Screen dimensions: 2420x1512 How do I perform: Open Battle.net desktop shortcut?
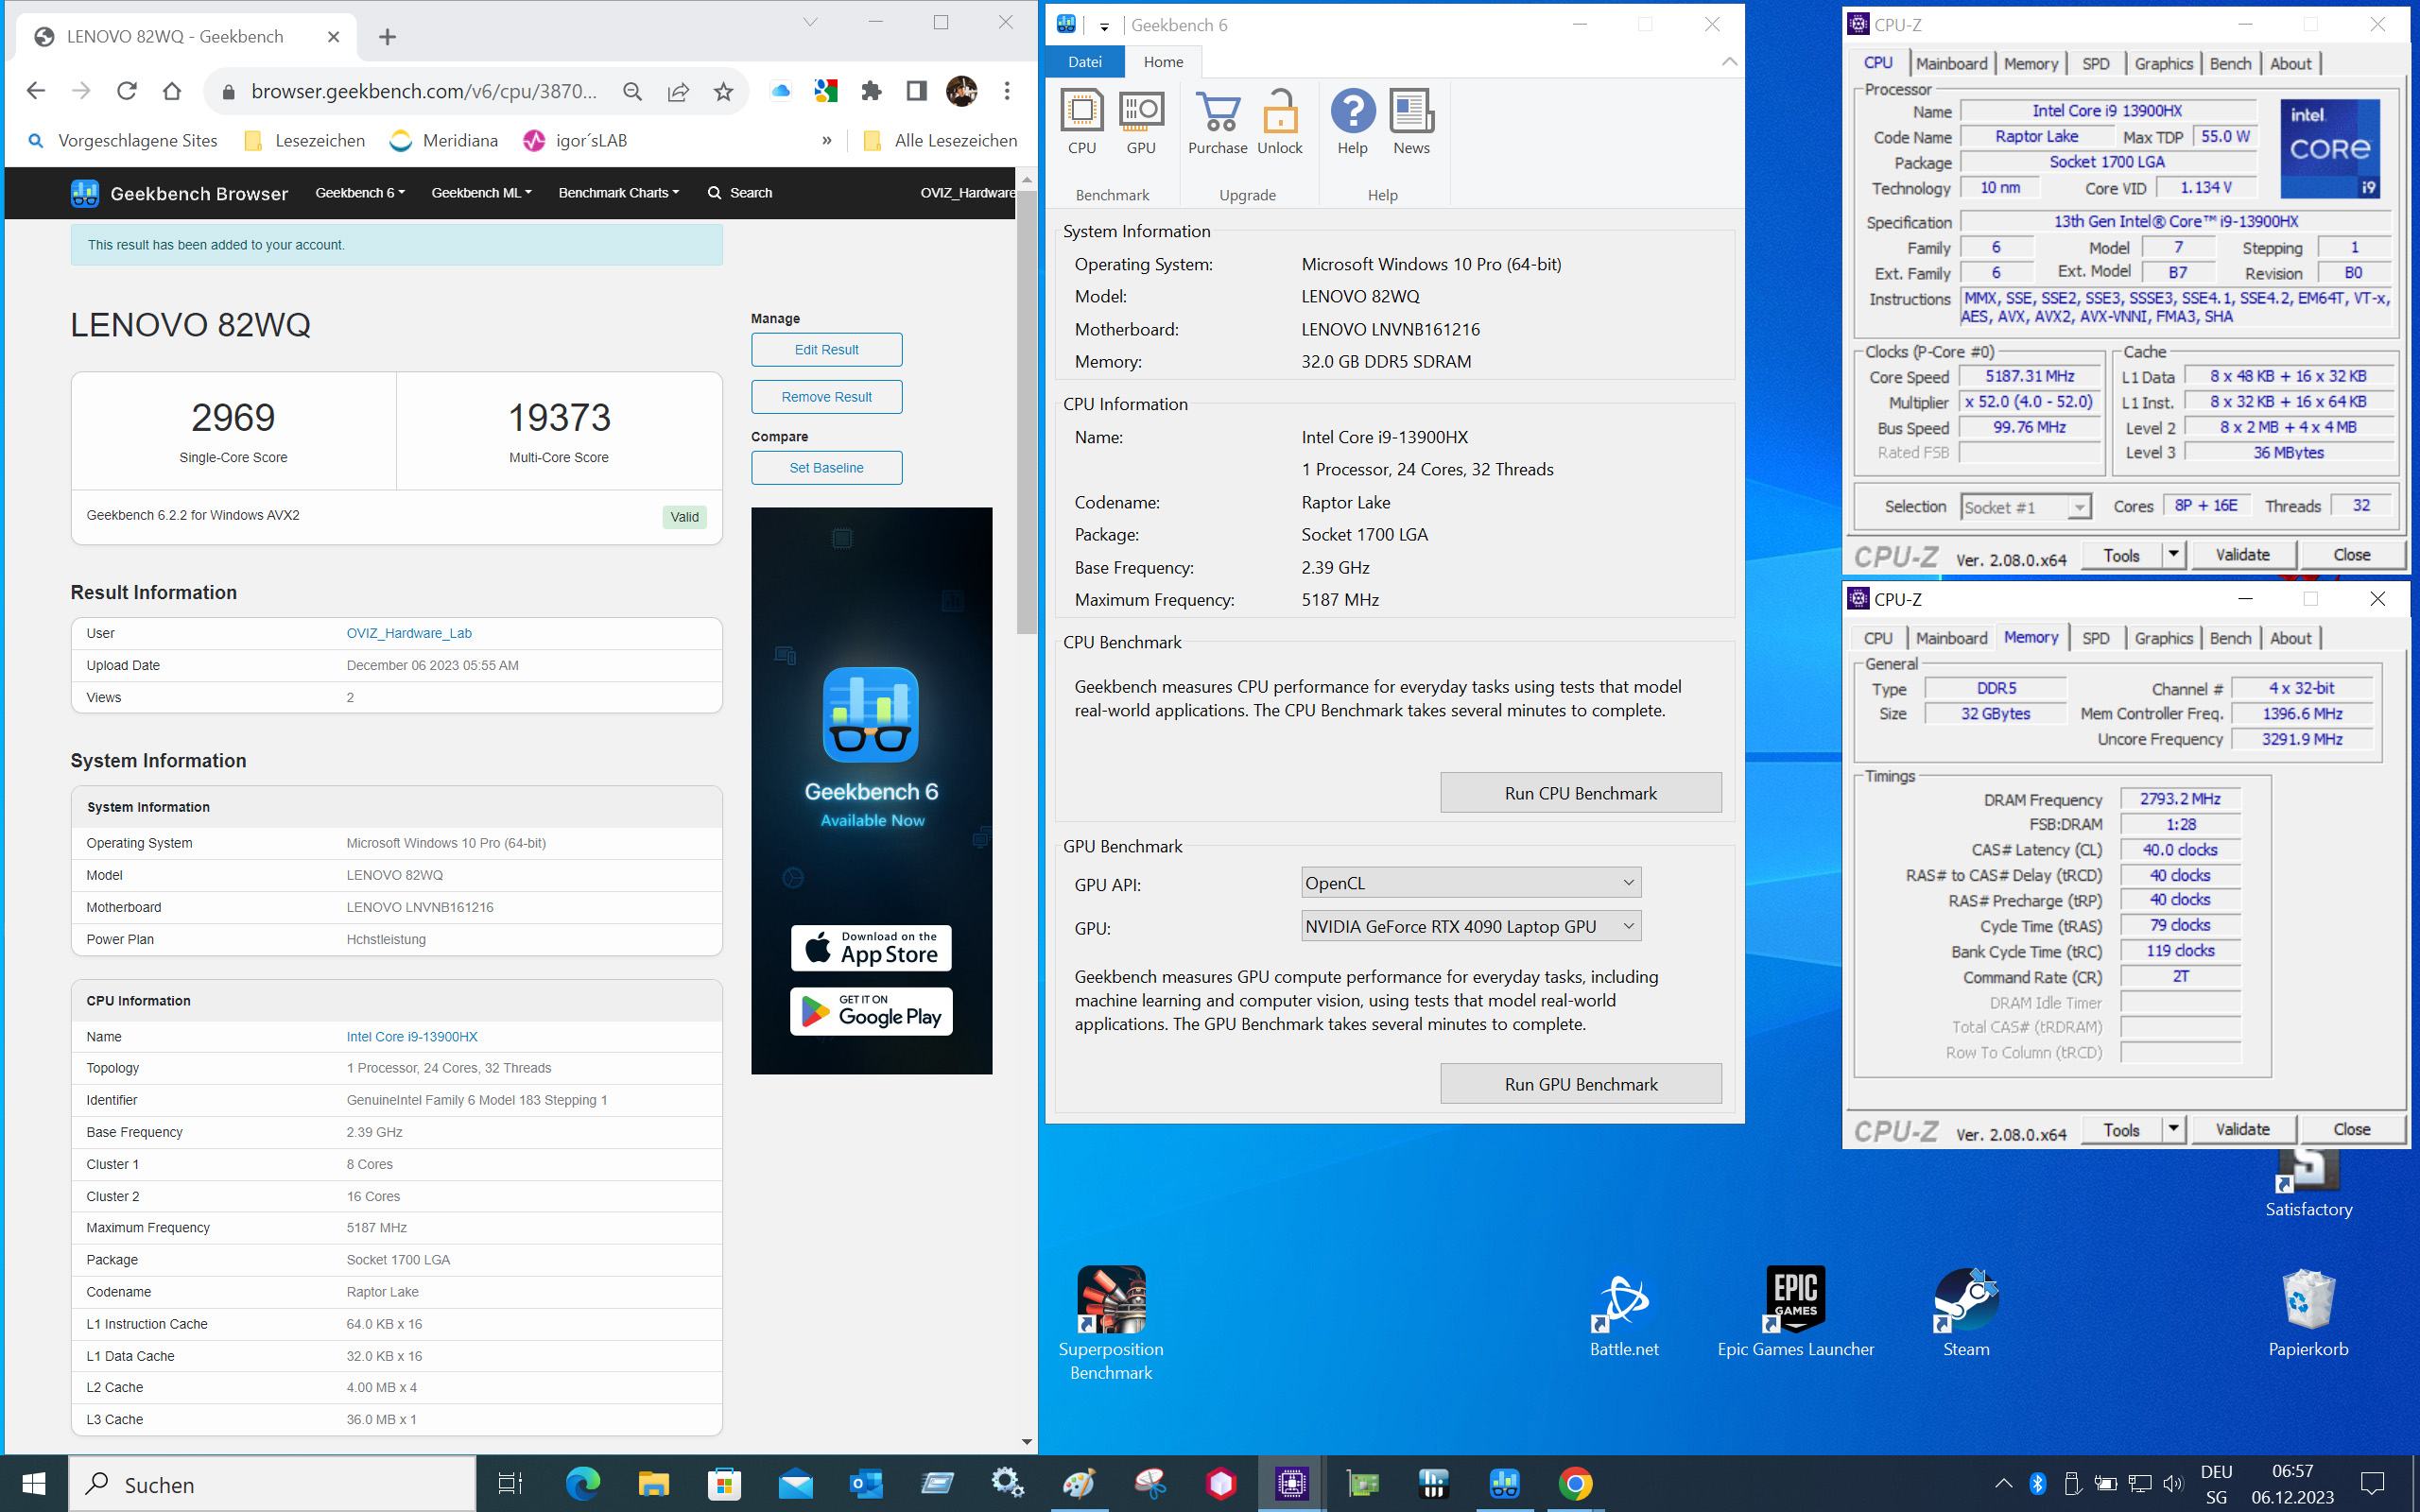pyautogui.click(x=1624, y=1314)
